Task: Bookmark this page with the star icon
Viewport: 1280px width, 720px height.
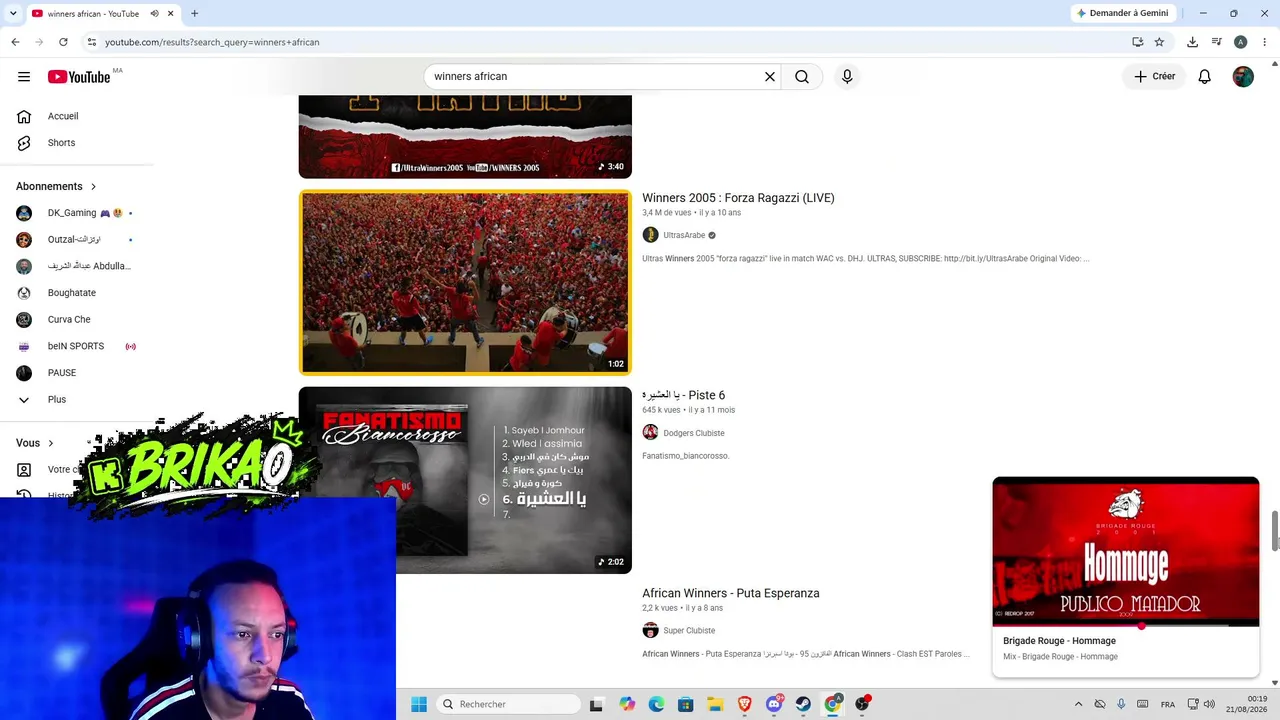Action: pos(1159,42)
